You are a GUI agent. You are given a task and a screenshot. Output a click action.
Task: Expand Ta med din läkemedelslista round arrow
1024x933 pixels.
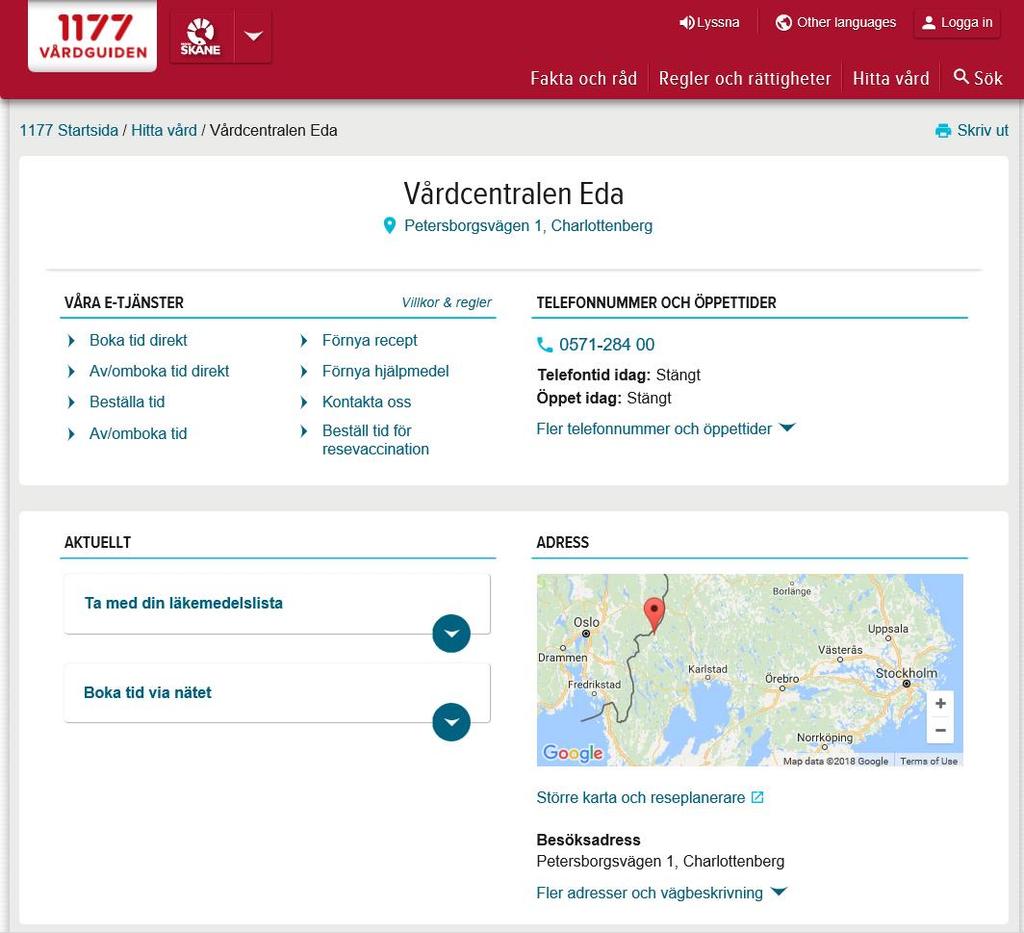[x=451, y=633]
